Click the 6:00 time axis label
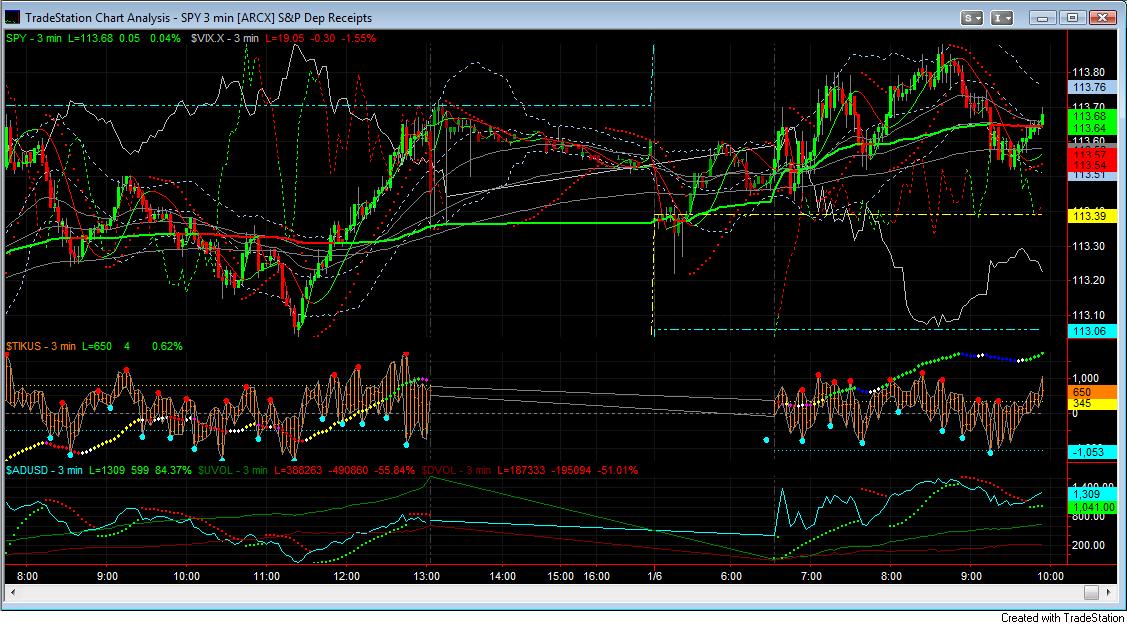This screenshot has width=1127, height=624. coord(731,576)
